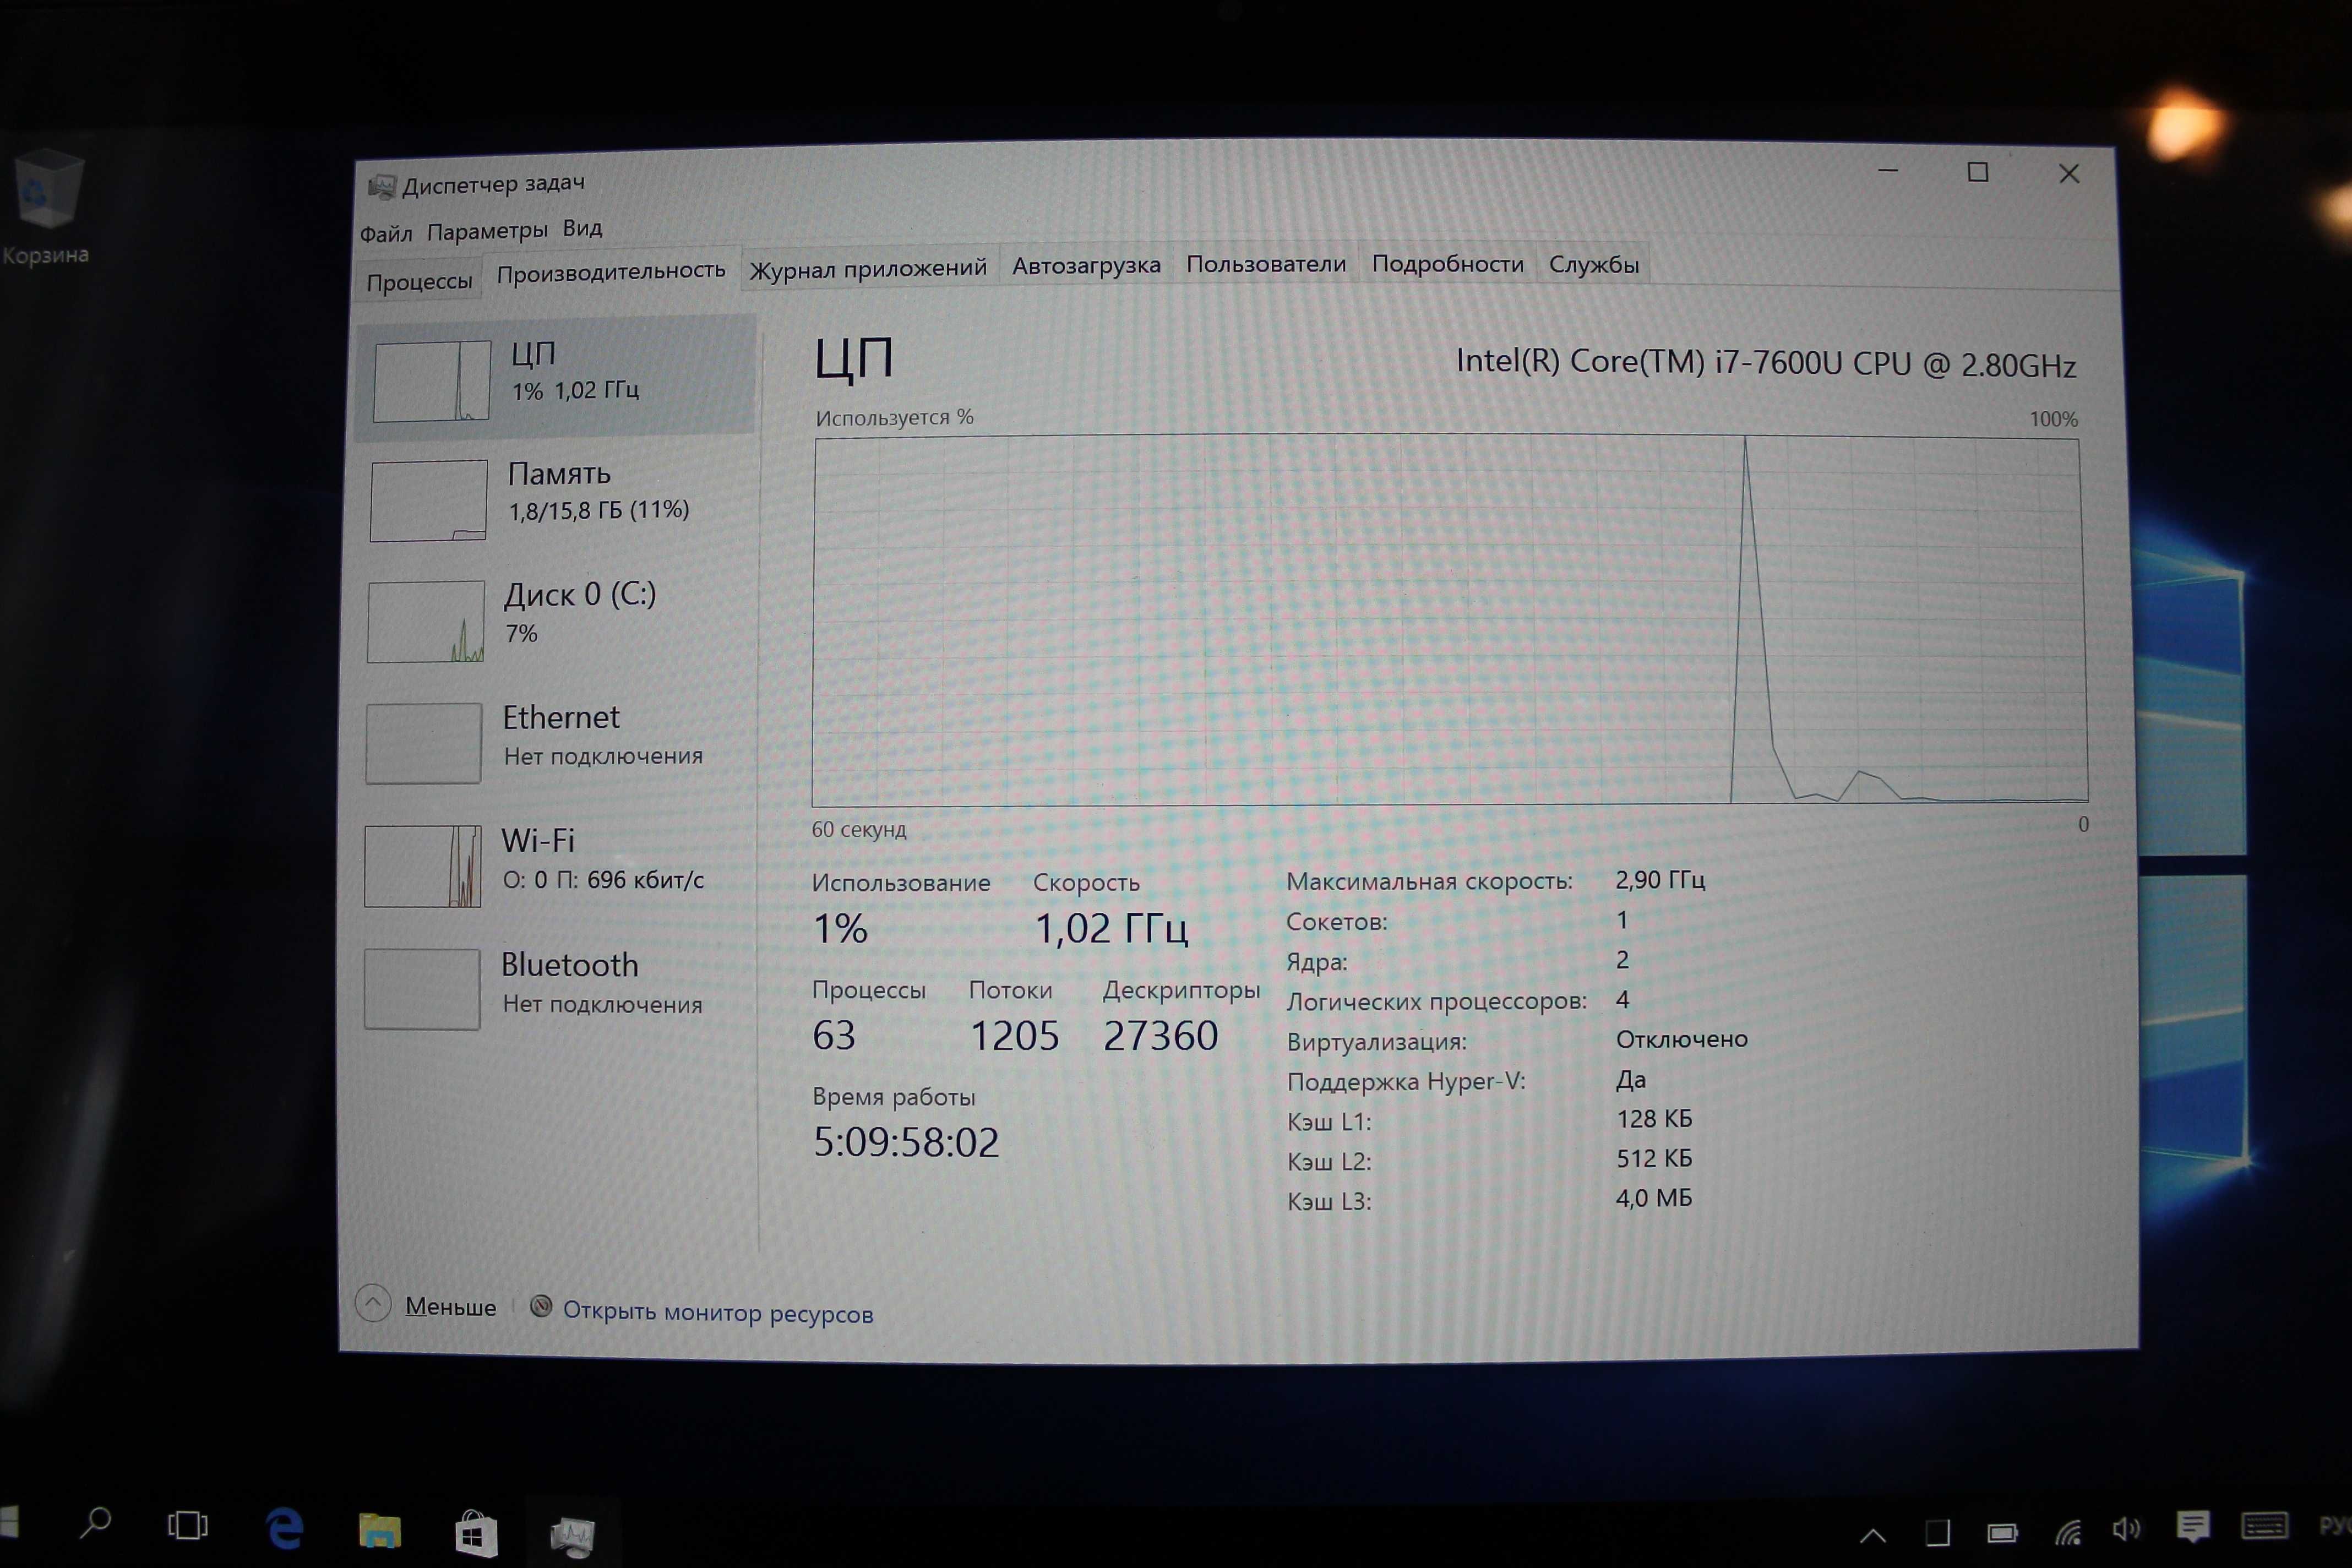This screenshot has height=1568, width=2352.
Task: Click the Процессы count 63
Action: (x=834, y=1035)
